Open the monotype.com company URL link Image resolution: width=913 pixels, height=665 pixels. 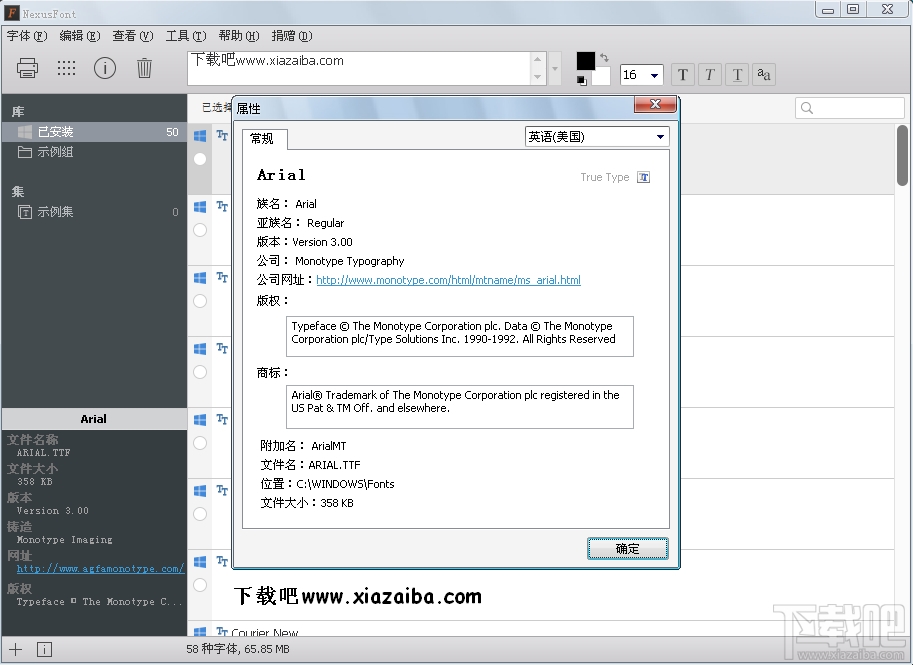tap(448, 280)
